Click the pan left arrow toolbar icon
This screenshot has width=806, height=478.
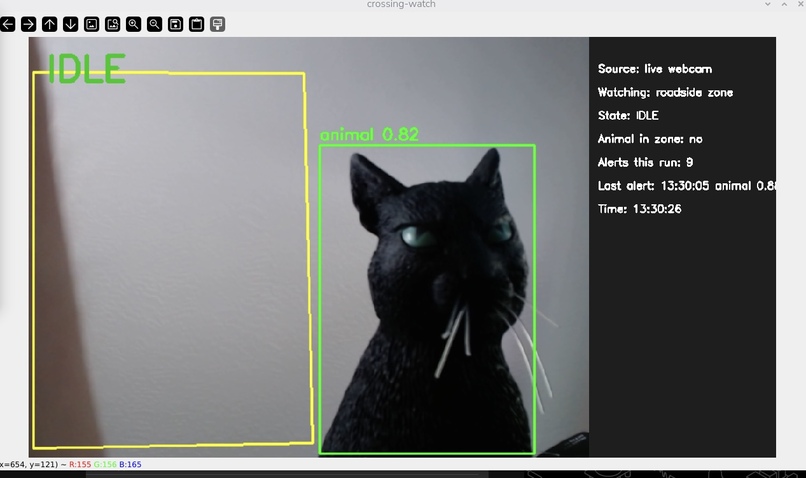click(x=7, y=24)
